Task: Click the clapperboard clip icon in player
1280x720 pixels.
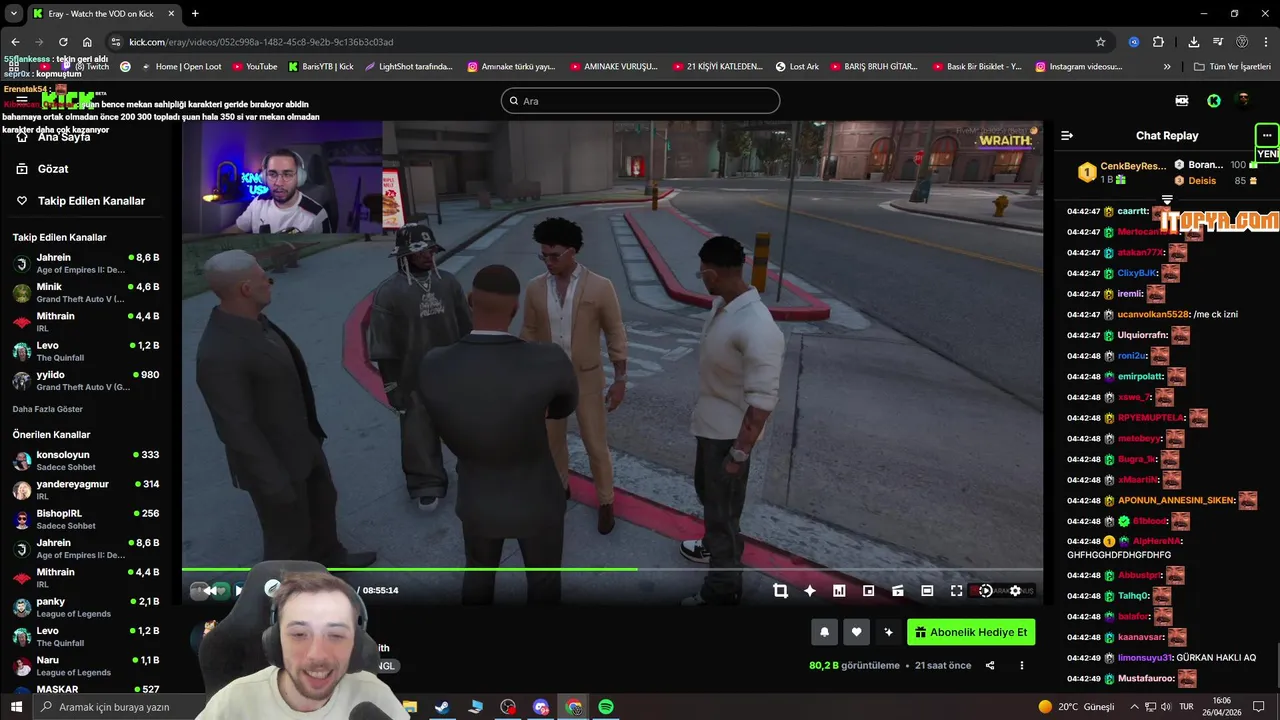Action: pyautogui.click(x=898, y=591)
